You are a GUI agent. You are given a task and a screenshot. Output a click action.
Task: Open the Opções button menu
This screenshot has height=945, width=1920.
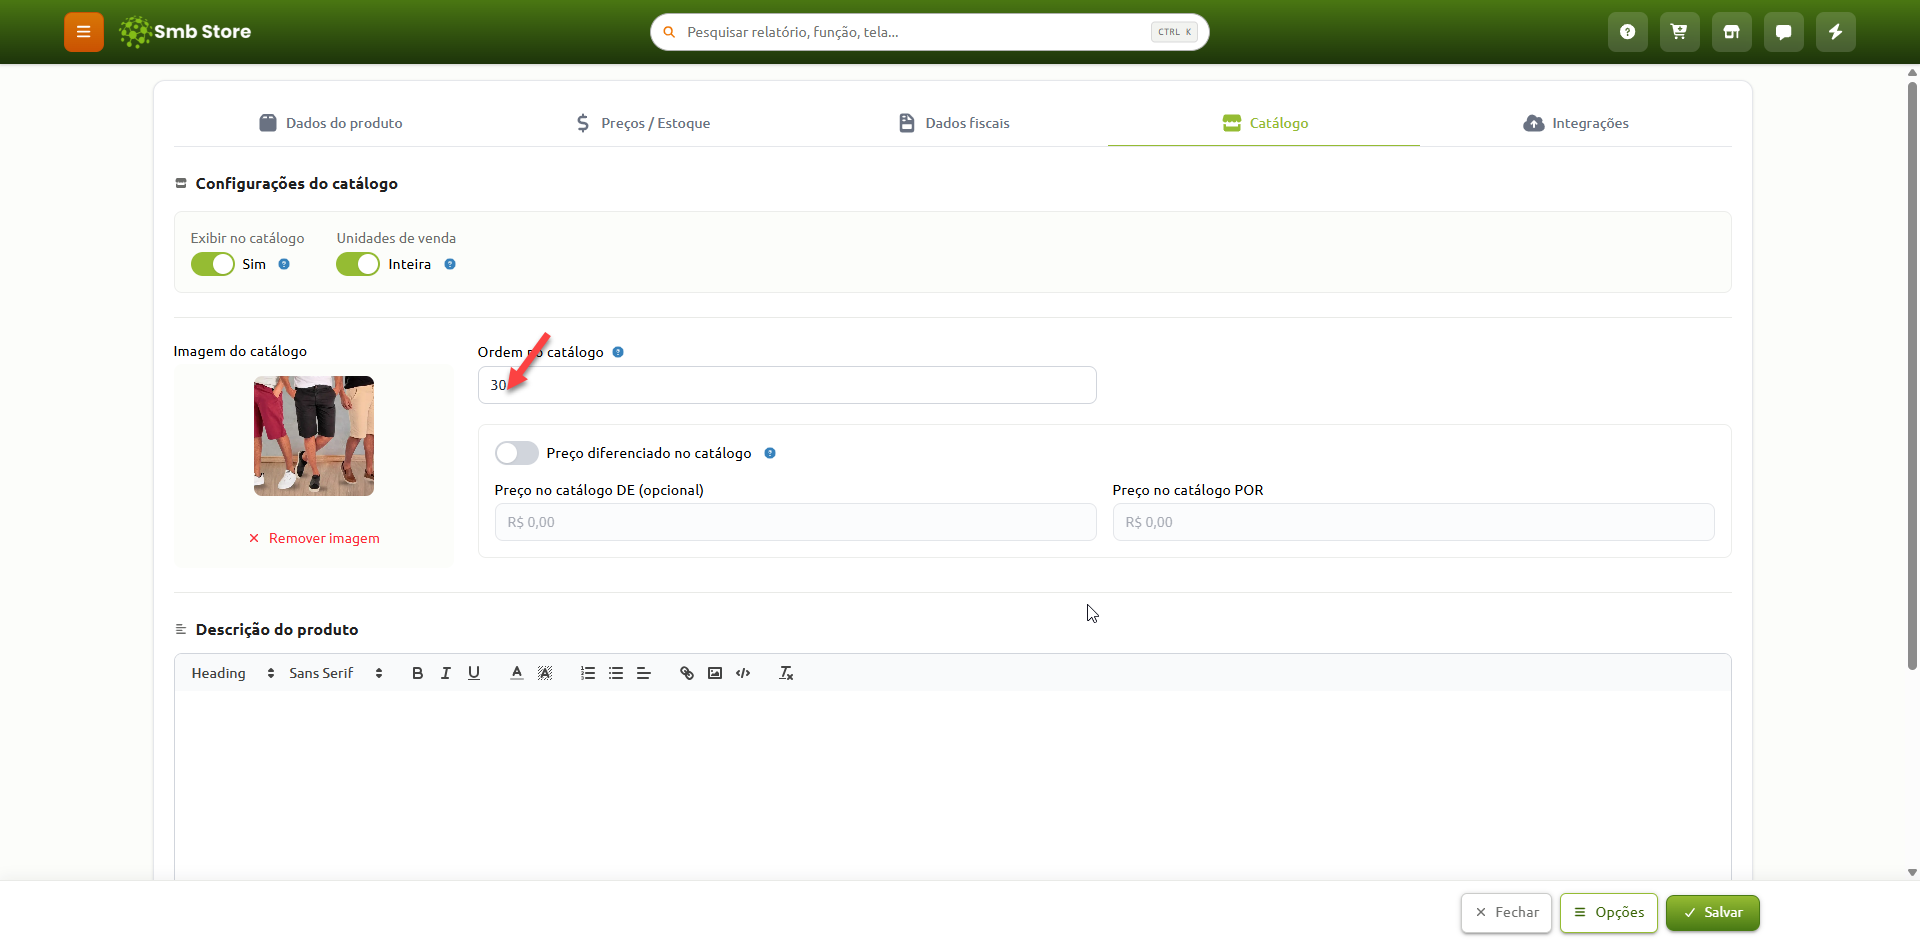pyautogui.click(x=1609, y=913)
